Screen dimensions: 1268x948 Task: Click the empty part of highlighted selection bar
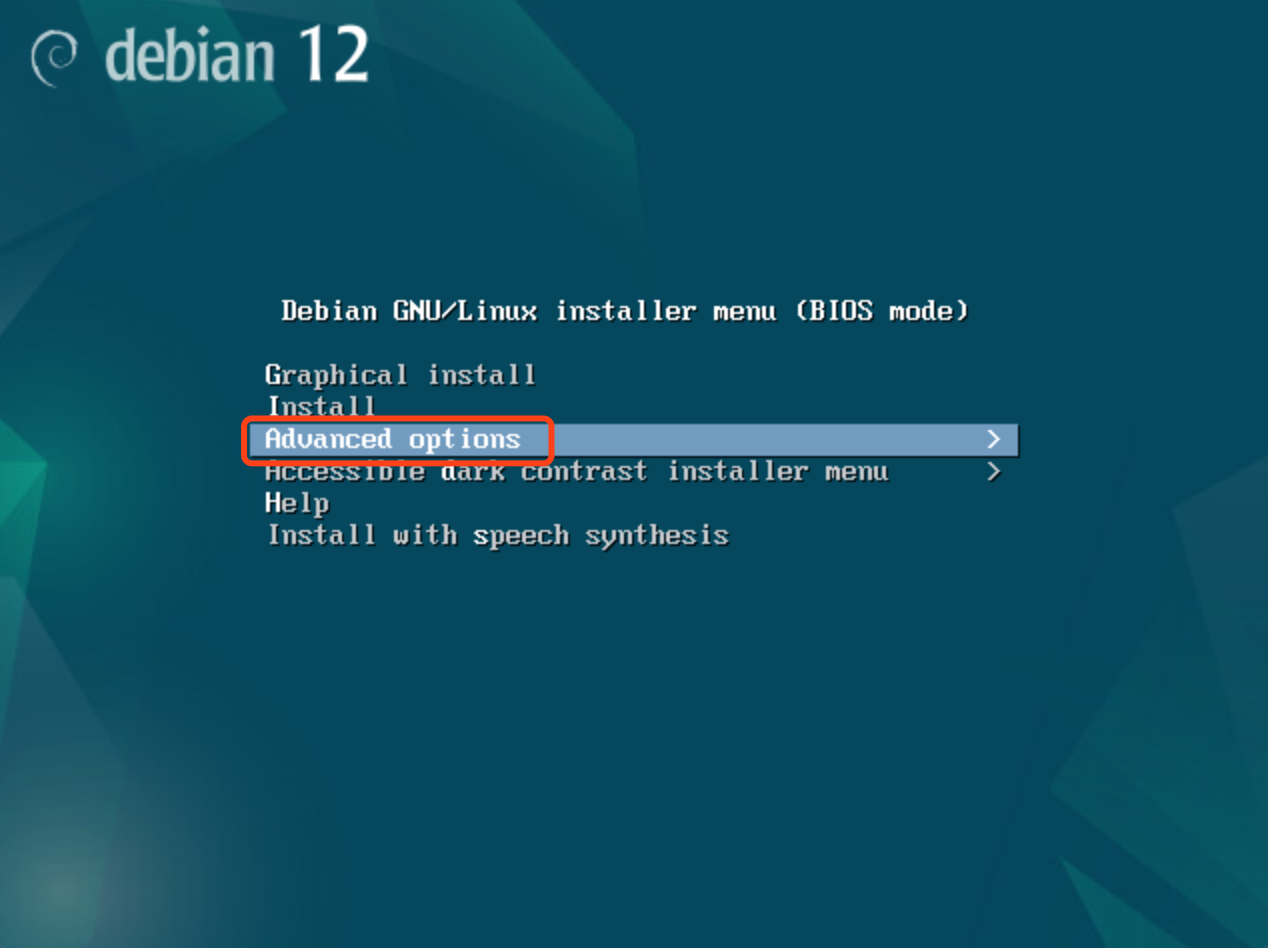pyautogui.click(x=765, y=440)
